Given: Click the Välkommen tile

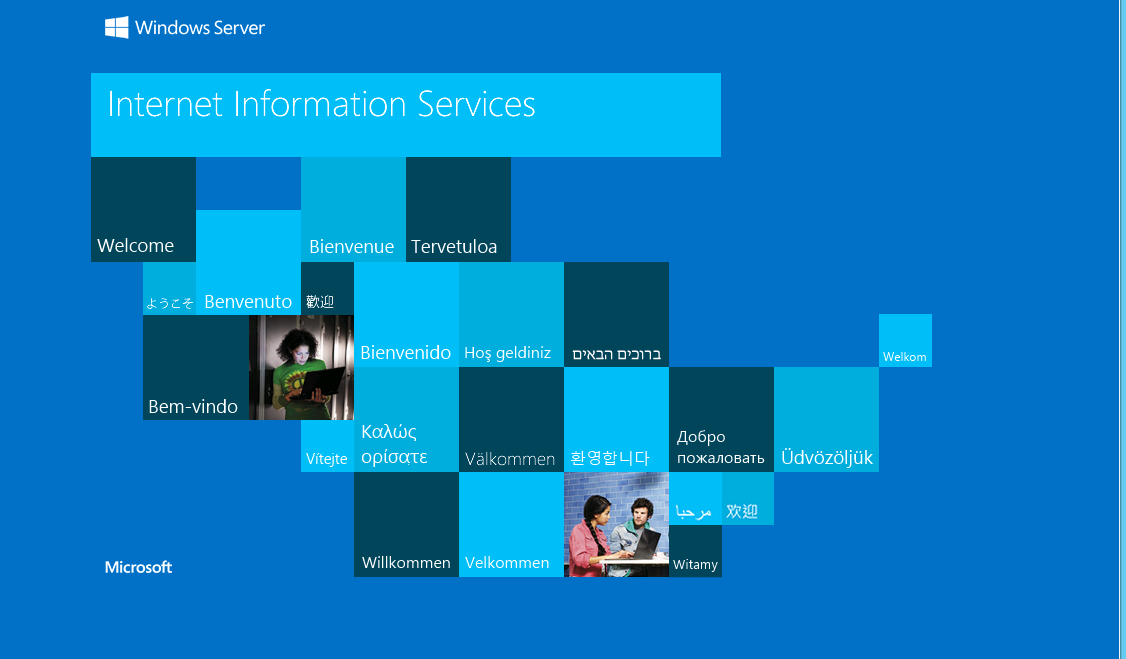Looking at the screenshot, I should (x=511, y=419).
